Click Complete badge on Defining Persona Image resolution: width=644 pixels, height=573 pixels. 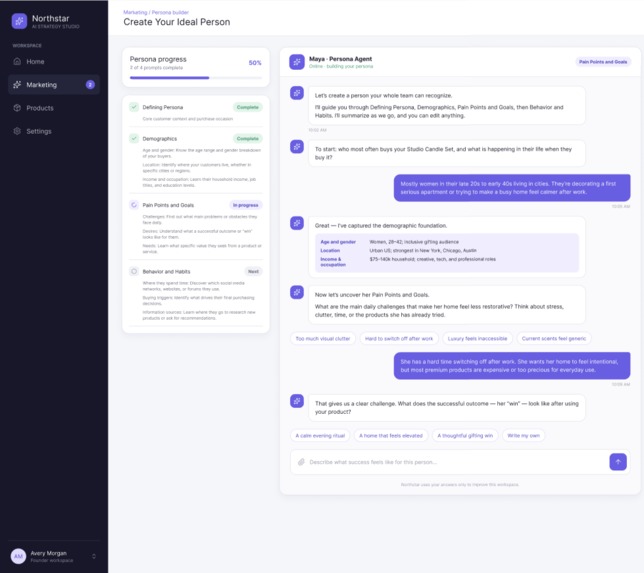click(x=248, y=107)
